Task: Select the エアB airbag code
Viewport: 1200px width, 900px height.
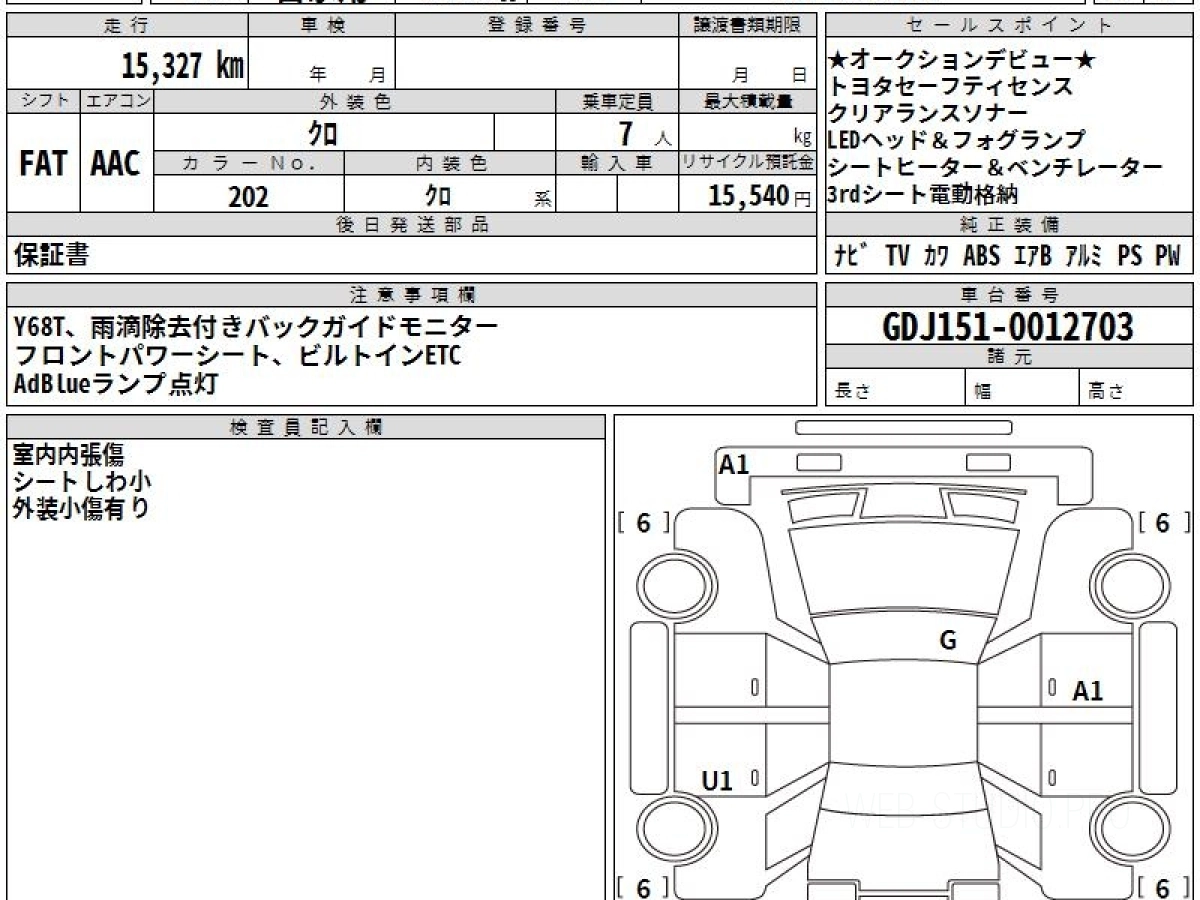Action: [x=1032, y=257]
